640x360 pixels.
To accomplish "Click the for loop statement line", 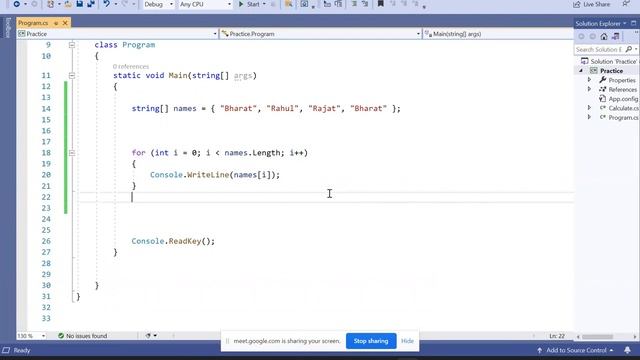I will 220,153.
